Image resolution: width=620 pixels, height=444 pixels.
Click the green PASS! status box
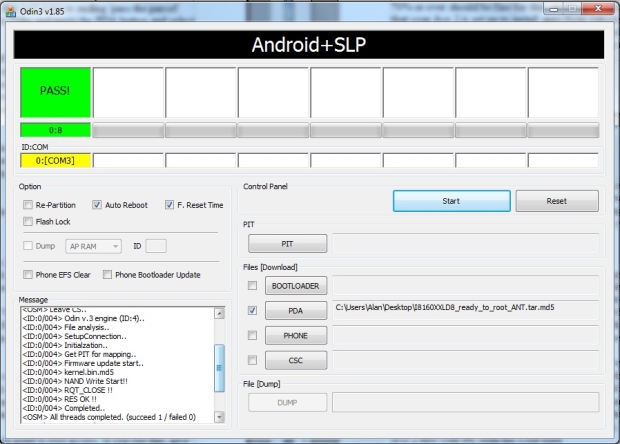click(55, 92)
